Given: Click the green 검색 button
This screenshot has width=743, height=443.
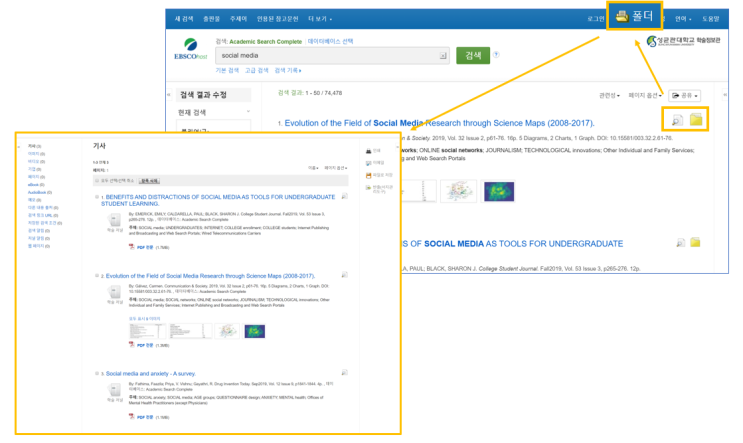Looking at the screenshot, I should 473,55.
